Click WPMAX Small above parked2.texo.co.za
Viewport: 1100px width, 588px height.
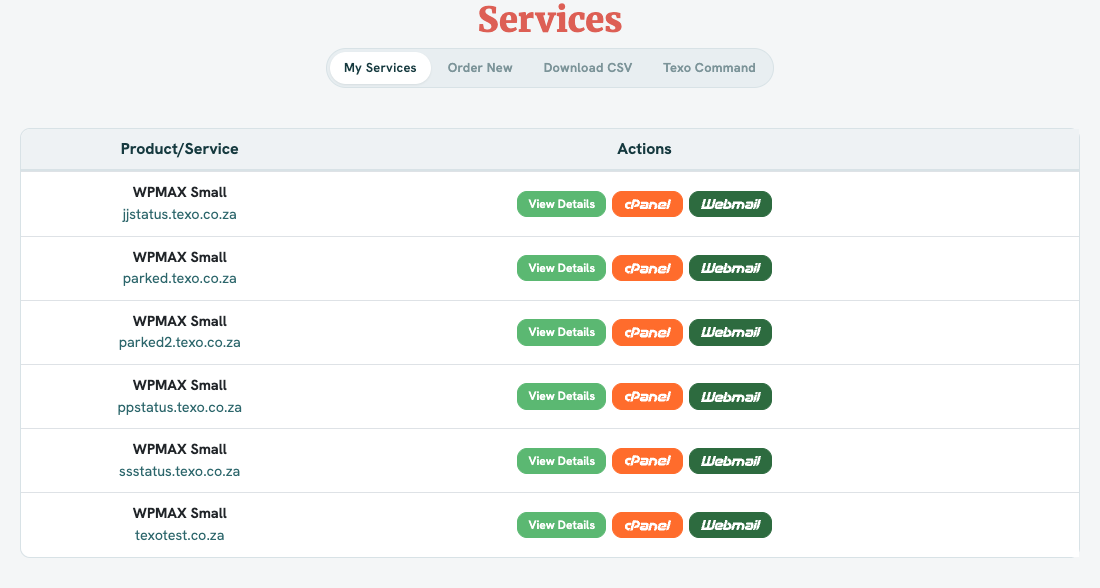point(180,321)
